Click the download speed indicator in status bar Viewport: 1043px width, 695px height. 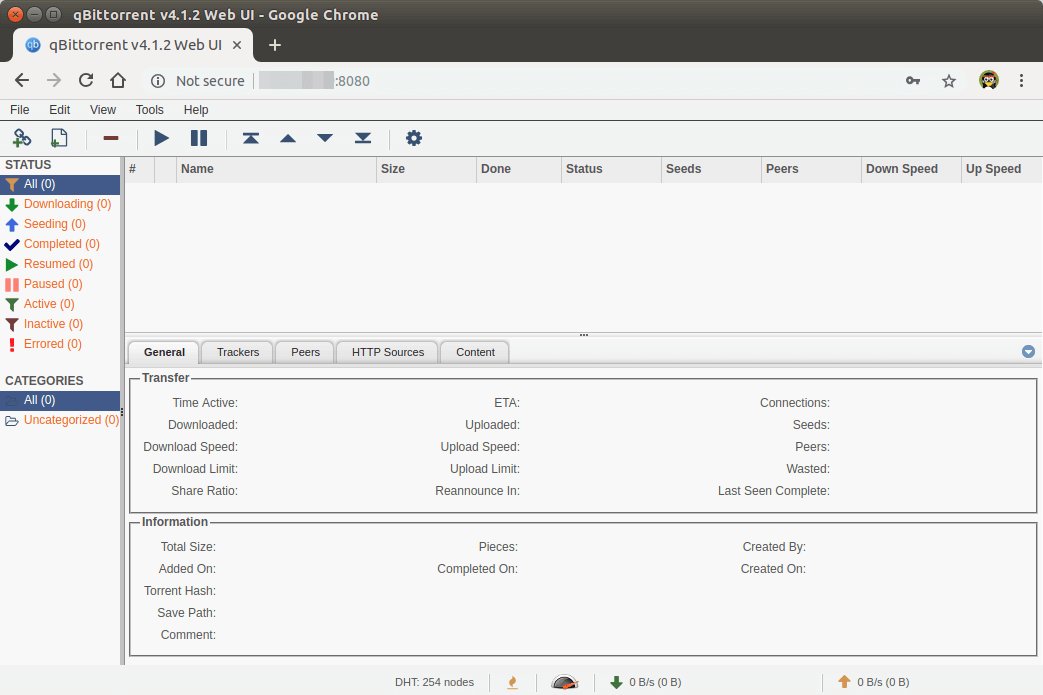pyautogui.click(x=646, y=682)
